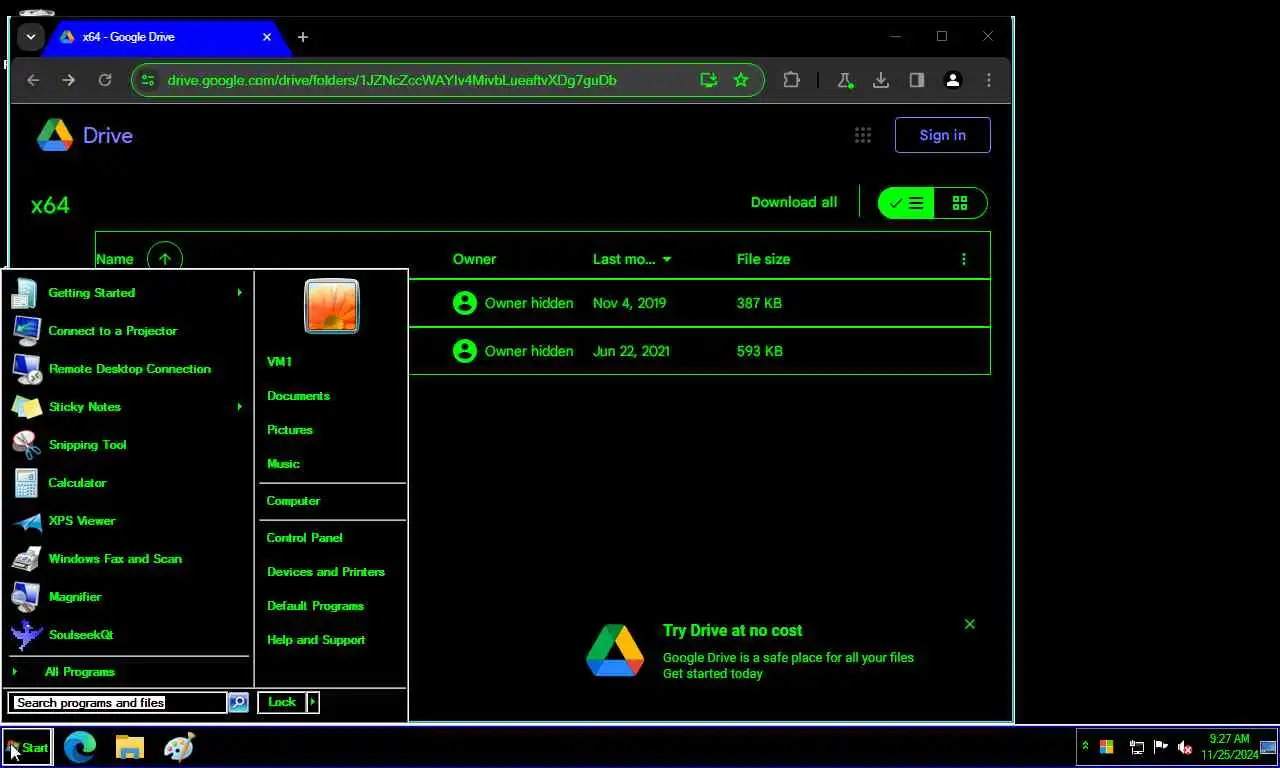
Task: Open the Google apps grid
Action: [863, 135]
